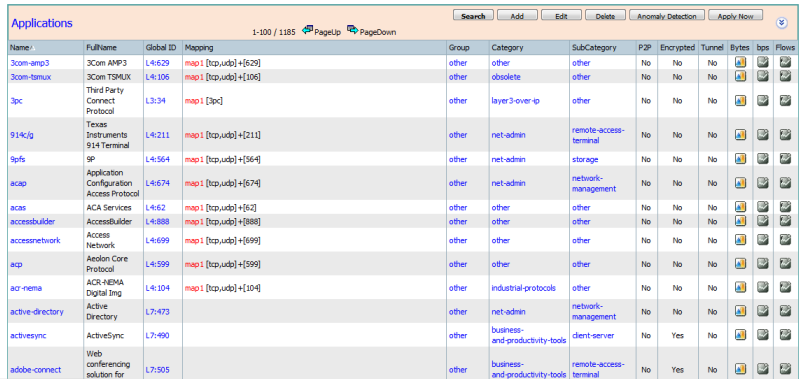
Task: Open Global ID L4:629 link
Action: click(x=157, y=63)
